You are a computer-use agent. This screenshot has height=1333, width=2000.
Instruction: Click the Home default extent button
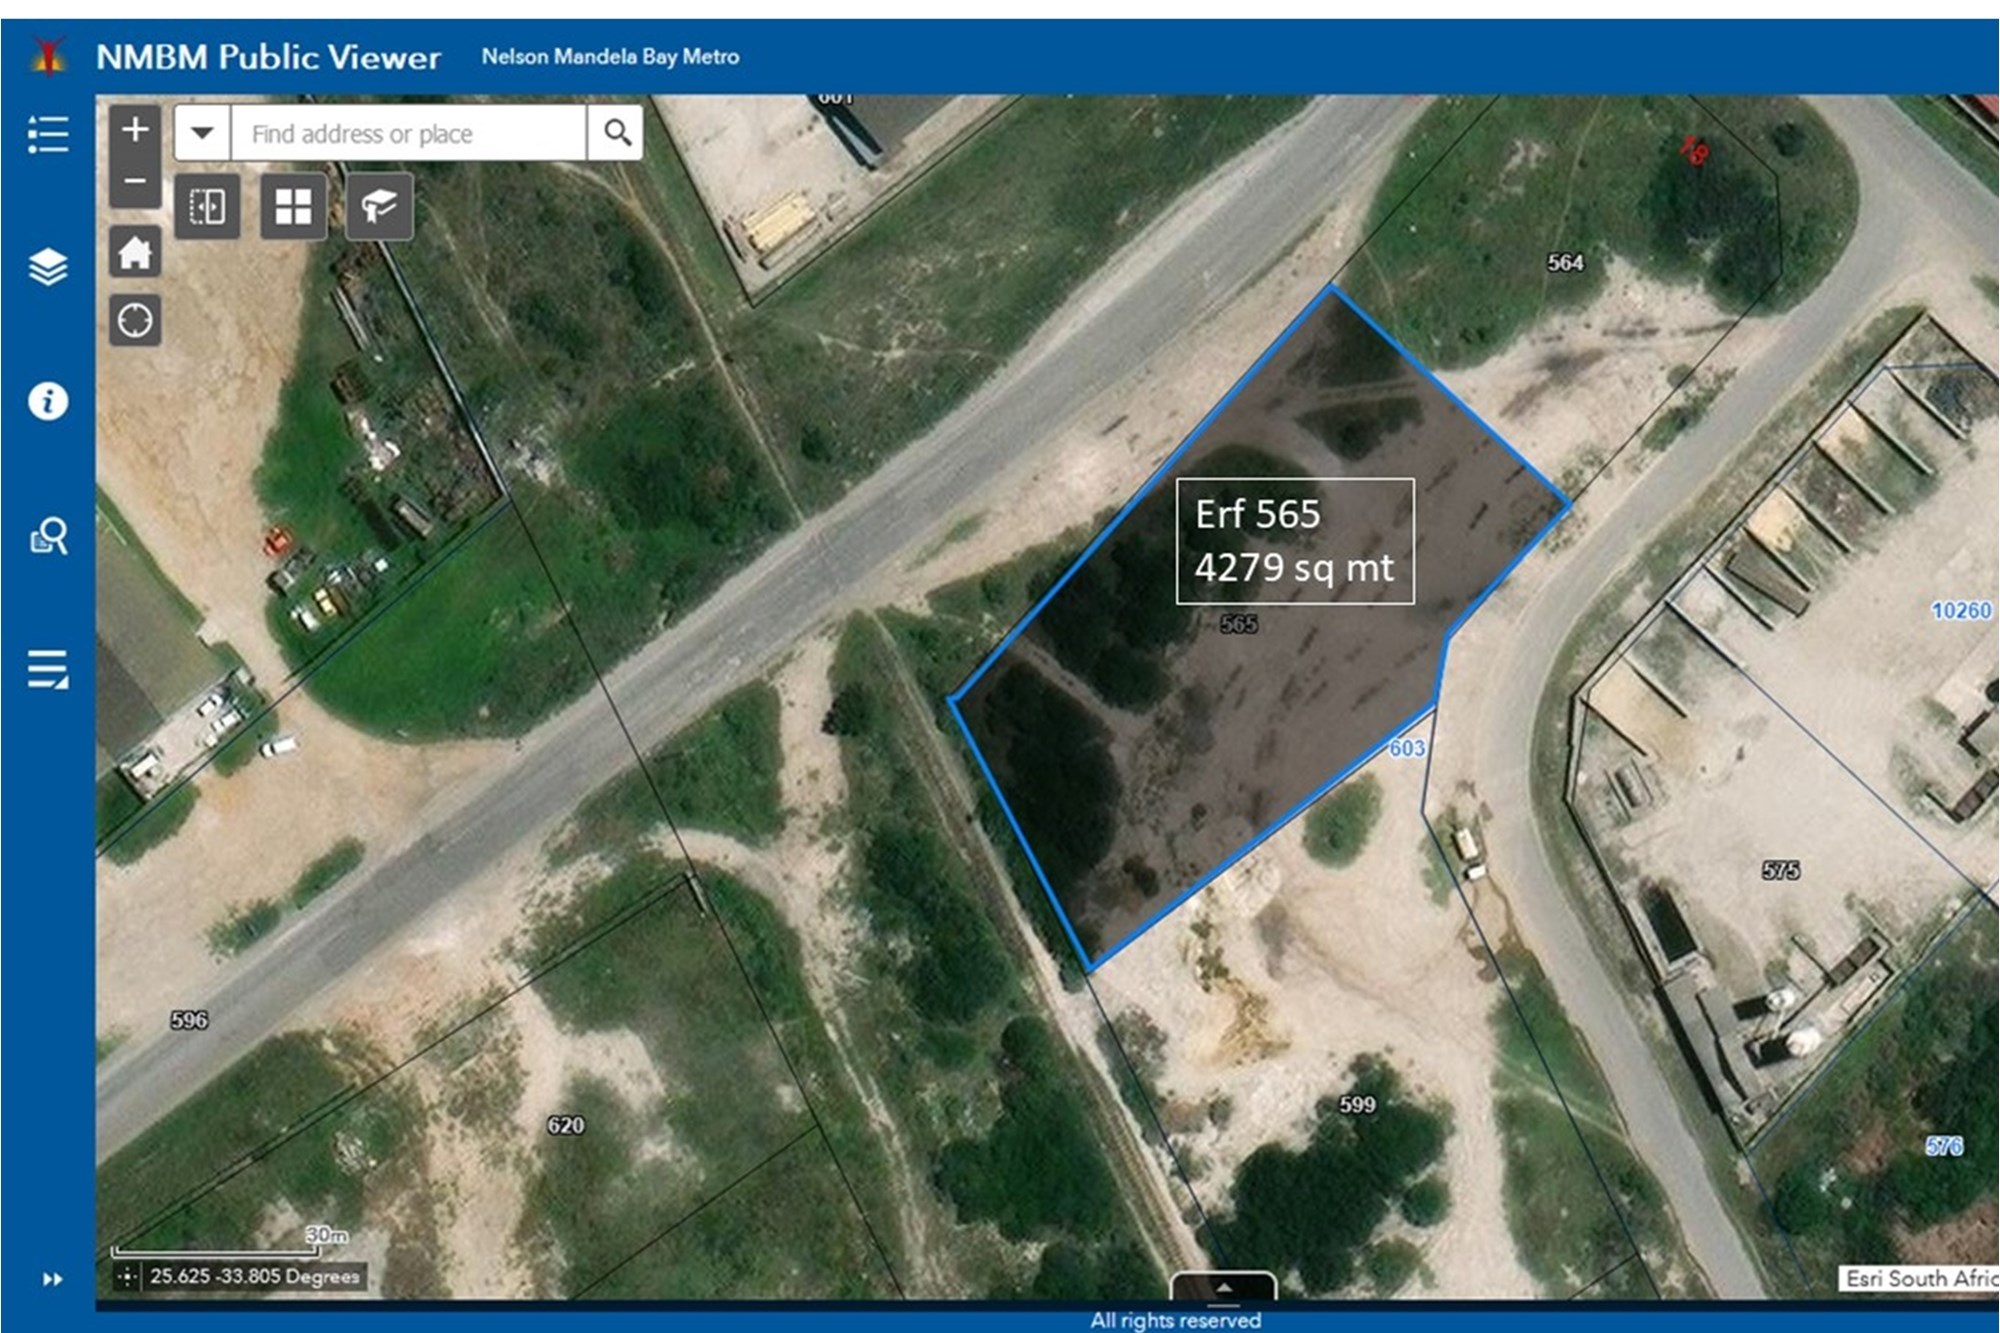pyautogui.click(x=135, y=252)
